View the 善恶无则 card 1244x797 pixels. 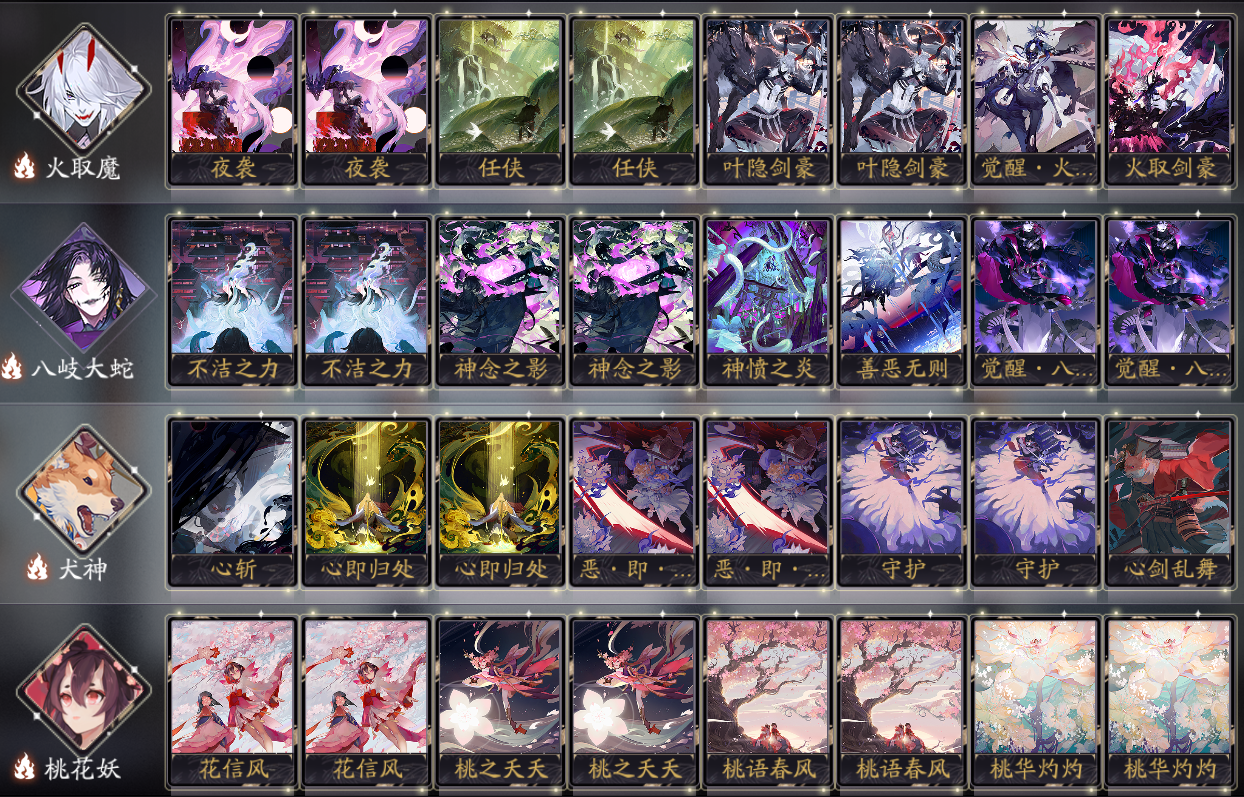[x=901, y=302]
